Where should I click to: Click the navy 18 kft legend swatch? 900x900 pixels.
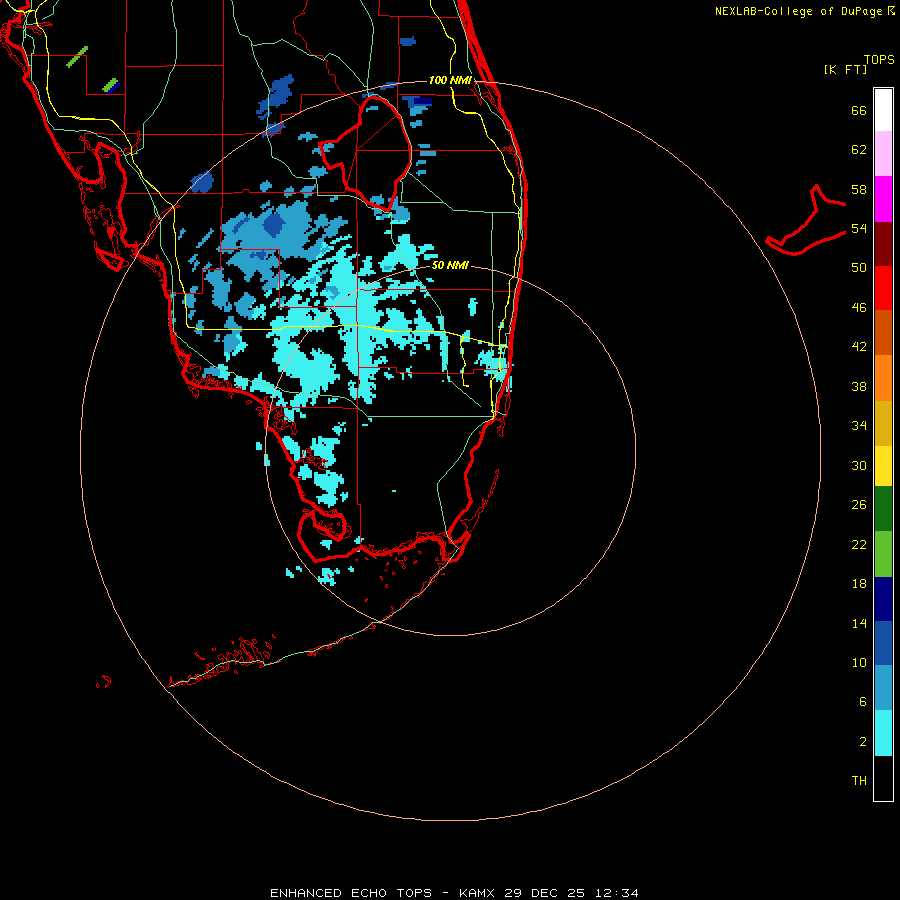coord(883,599)
